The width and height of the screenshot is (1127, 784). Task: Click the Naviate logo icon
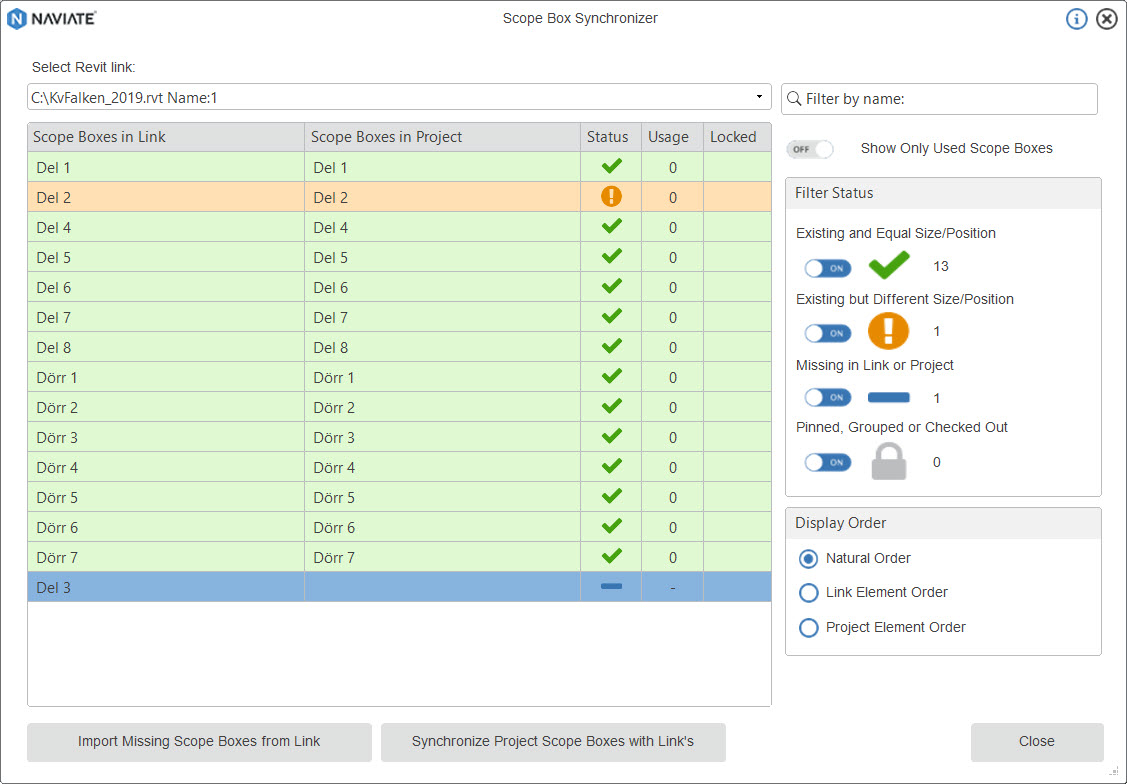17,18
